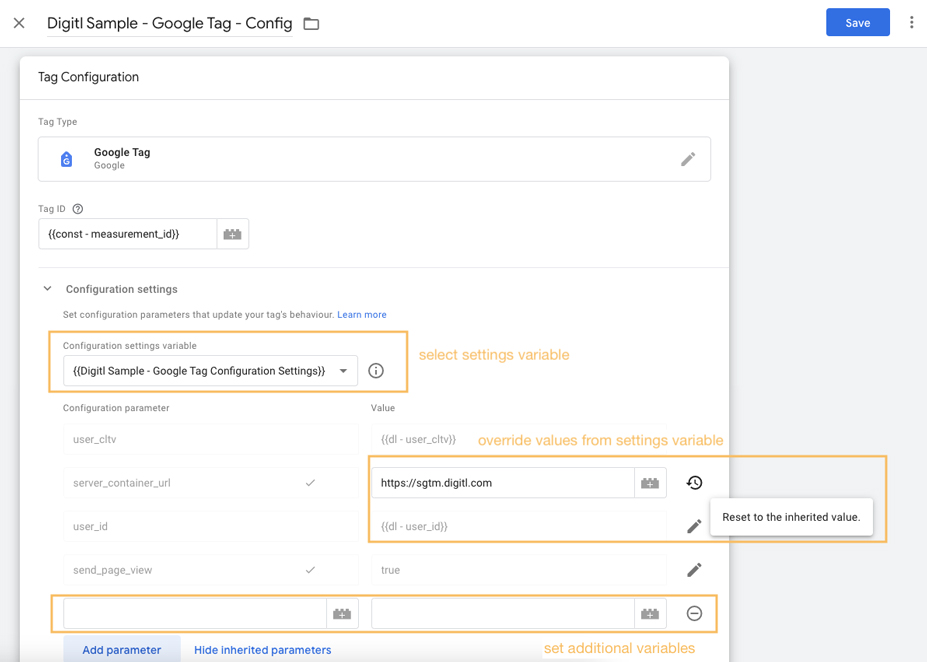Open the folder icon beside the tag name
The image size is (927, 662).
tap(311, 24)
